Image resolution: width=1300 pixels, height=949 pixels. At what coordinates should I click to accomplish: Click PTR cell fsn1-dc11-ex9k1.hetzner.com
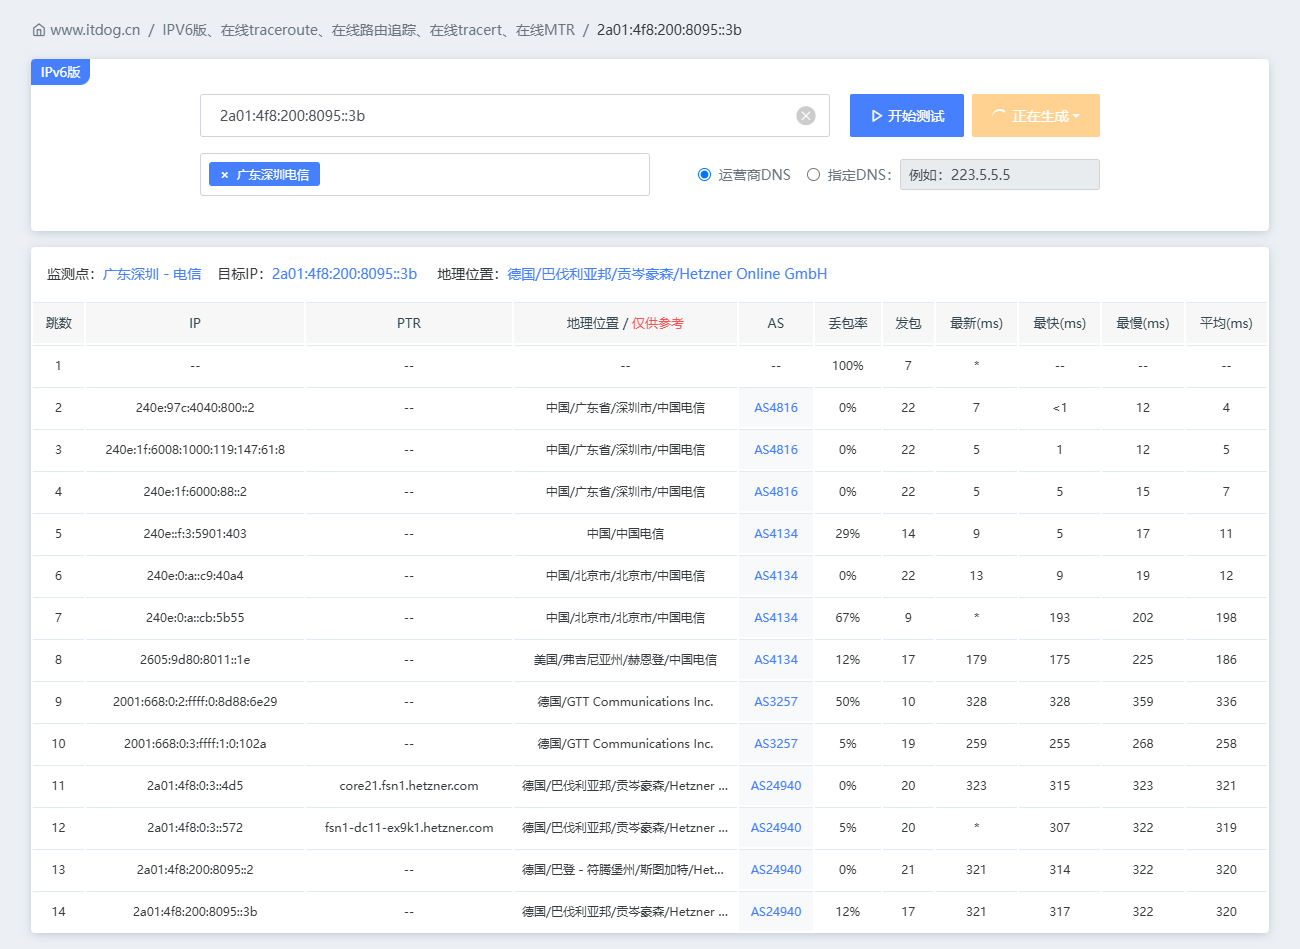point(409,828)
